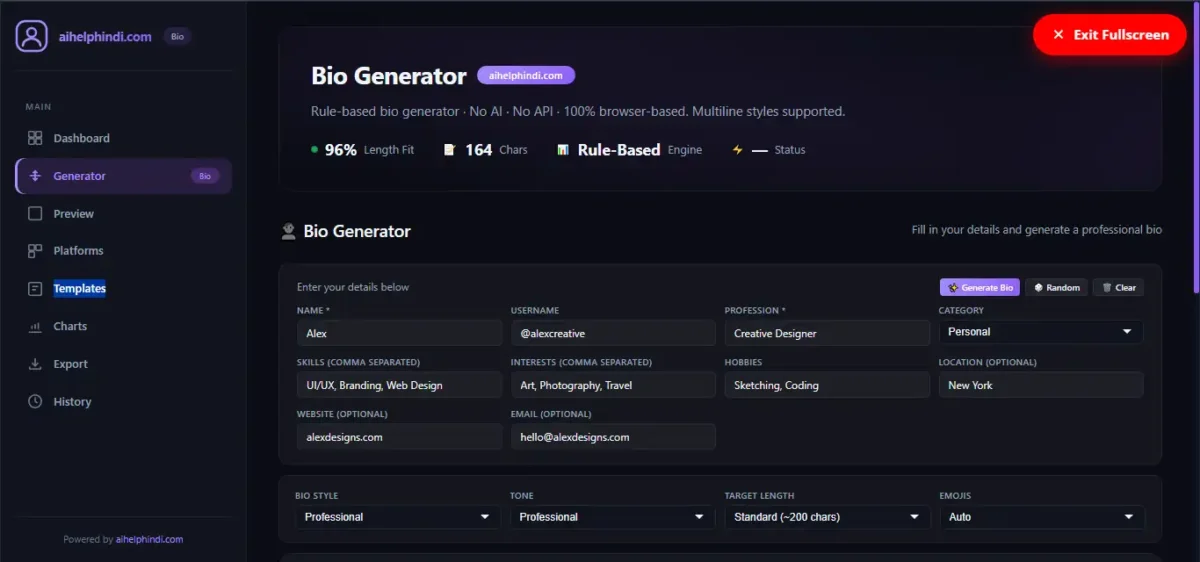Click the Generate Bio button
The image size is (1200, 562).
tap(980, 287)
